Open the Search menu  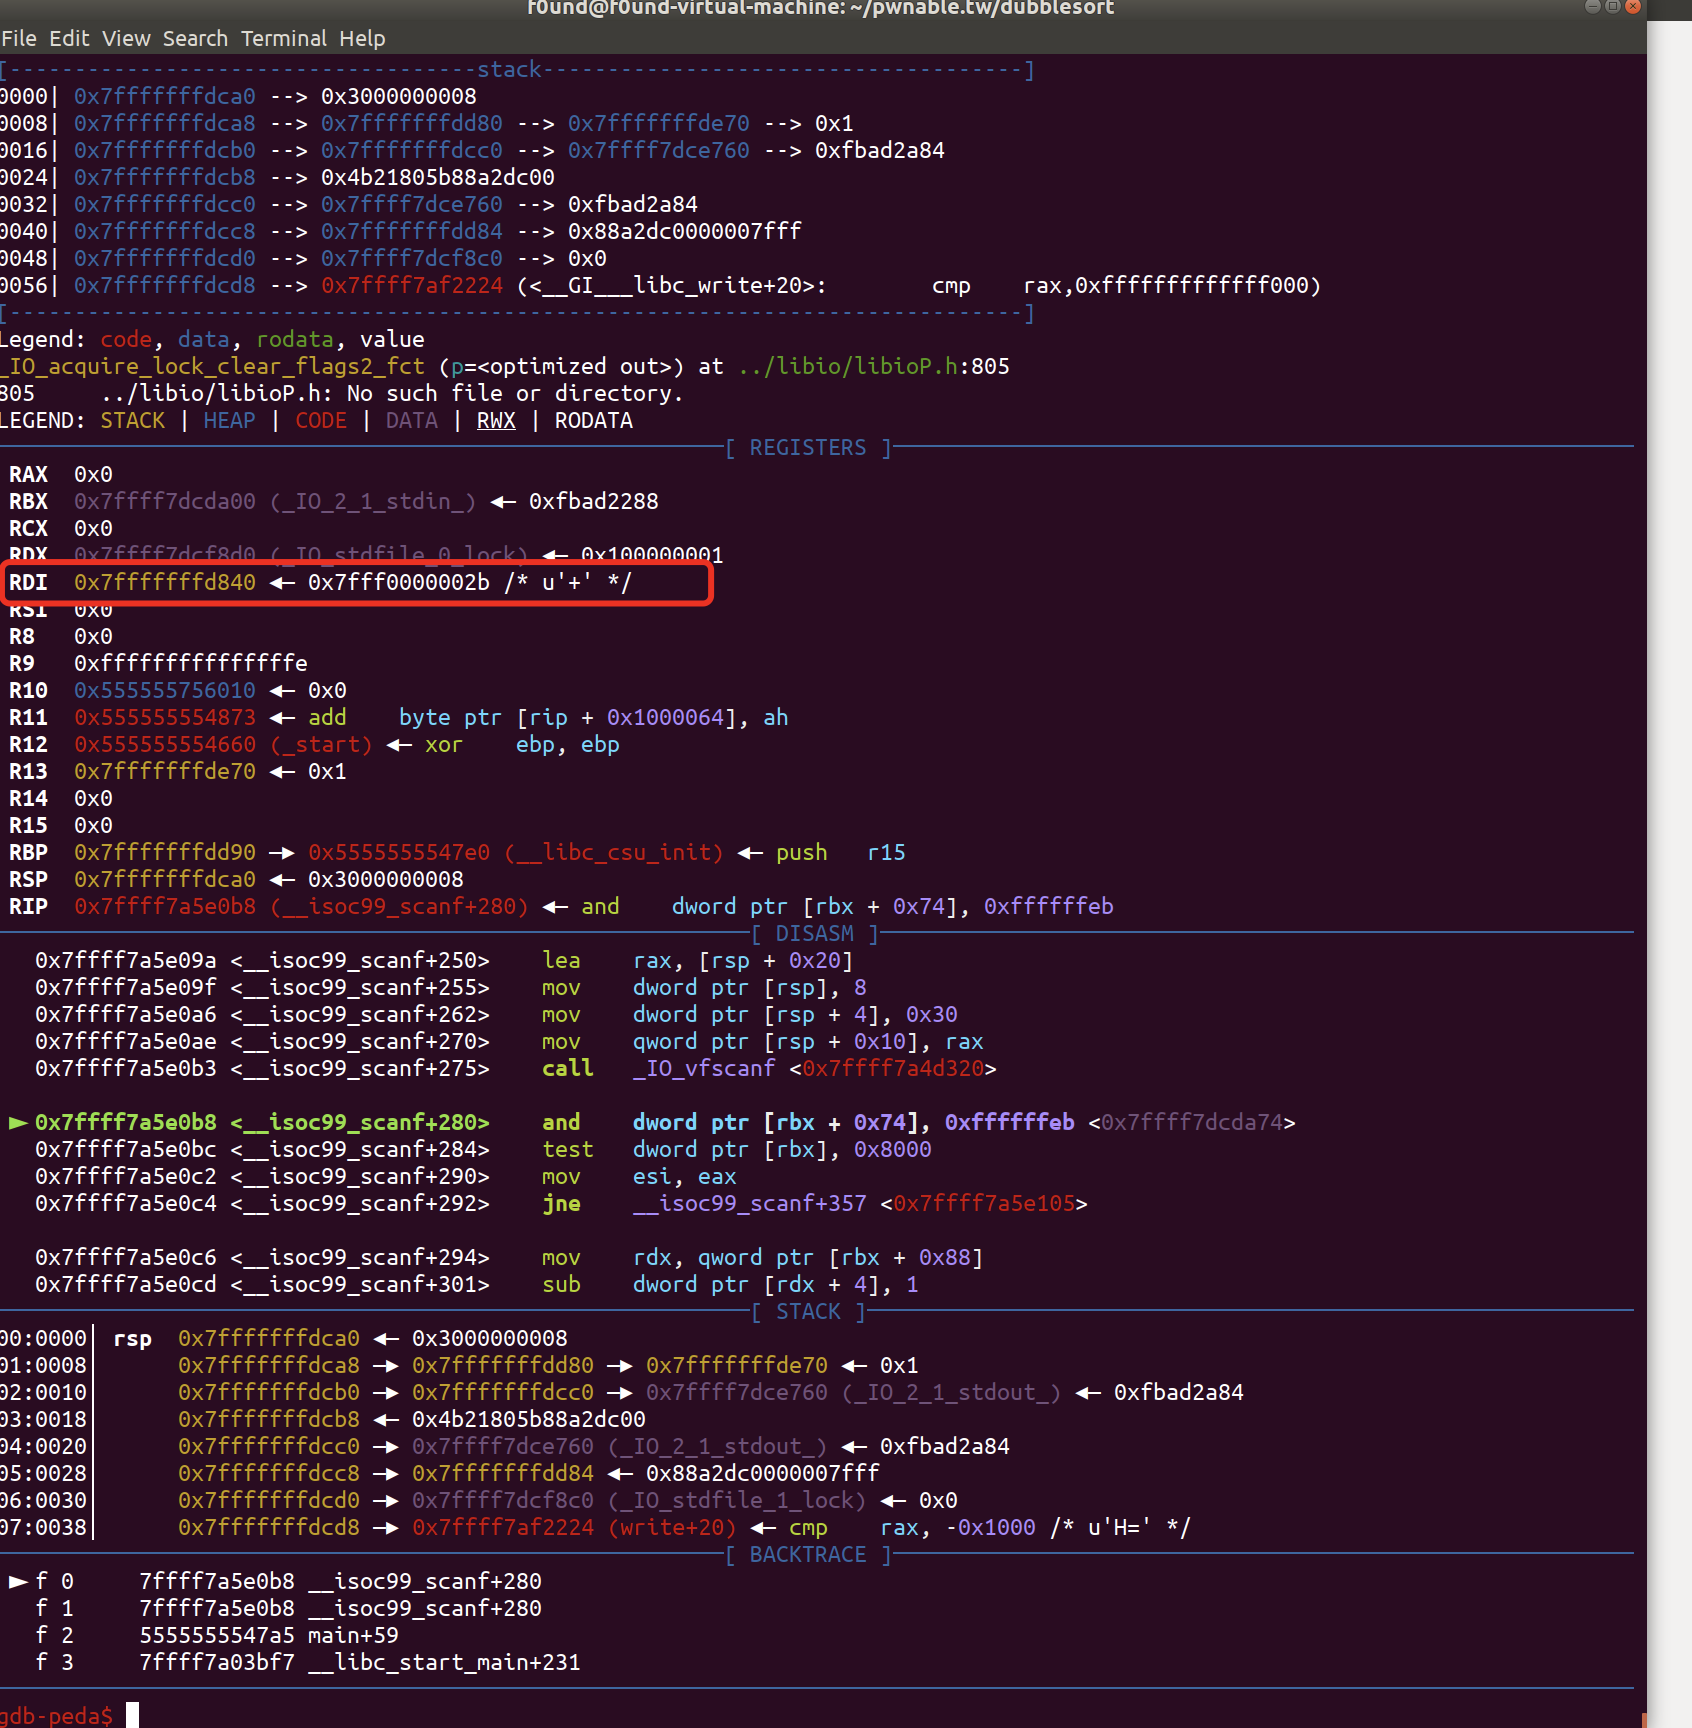(x=195, y=38)
